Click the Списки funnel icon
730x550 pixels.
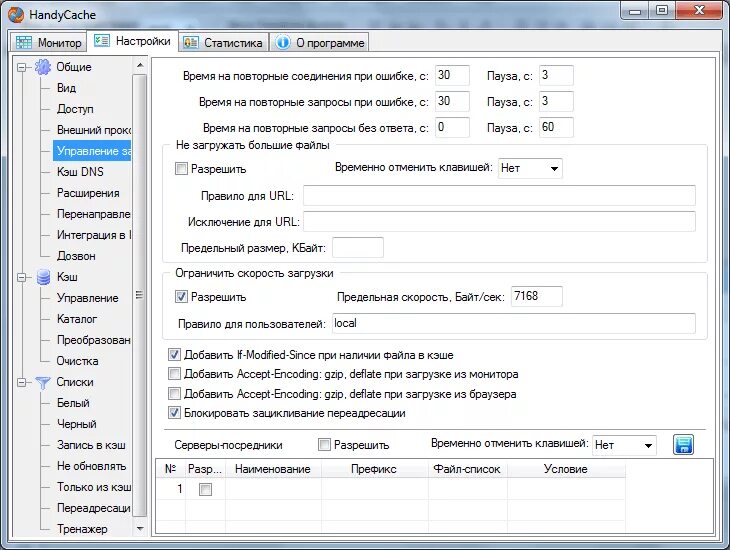pyautogui.click(x=43, y=382)
